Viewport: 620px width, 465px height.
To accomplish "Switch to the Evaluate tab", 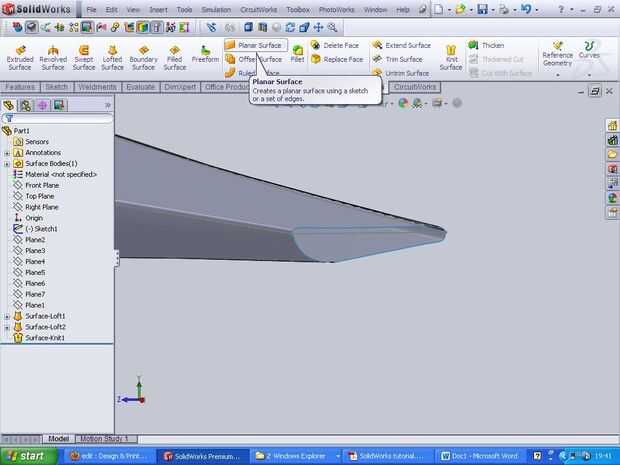I will tap(140, 87).
